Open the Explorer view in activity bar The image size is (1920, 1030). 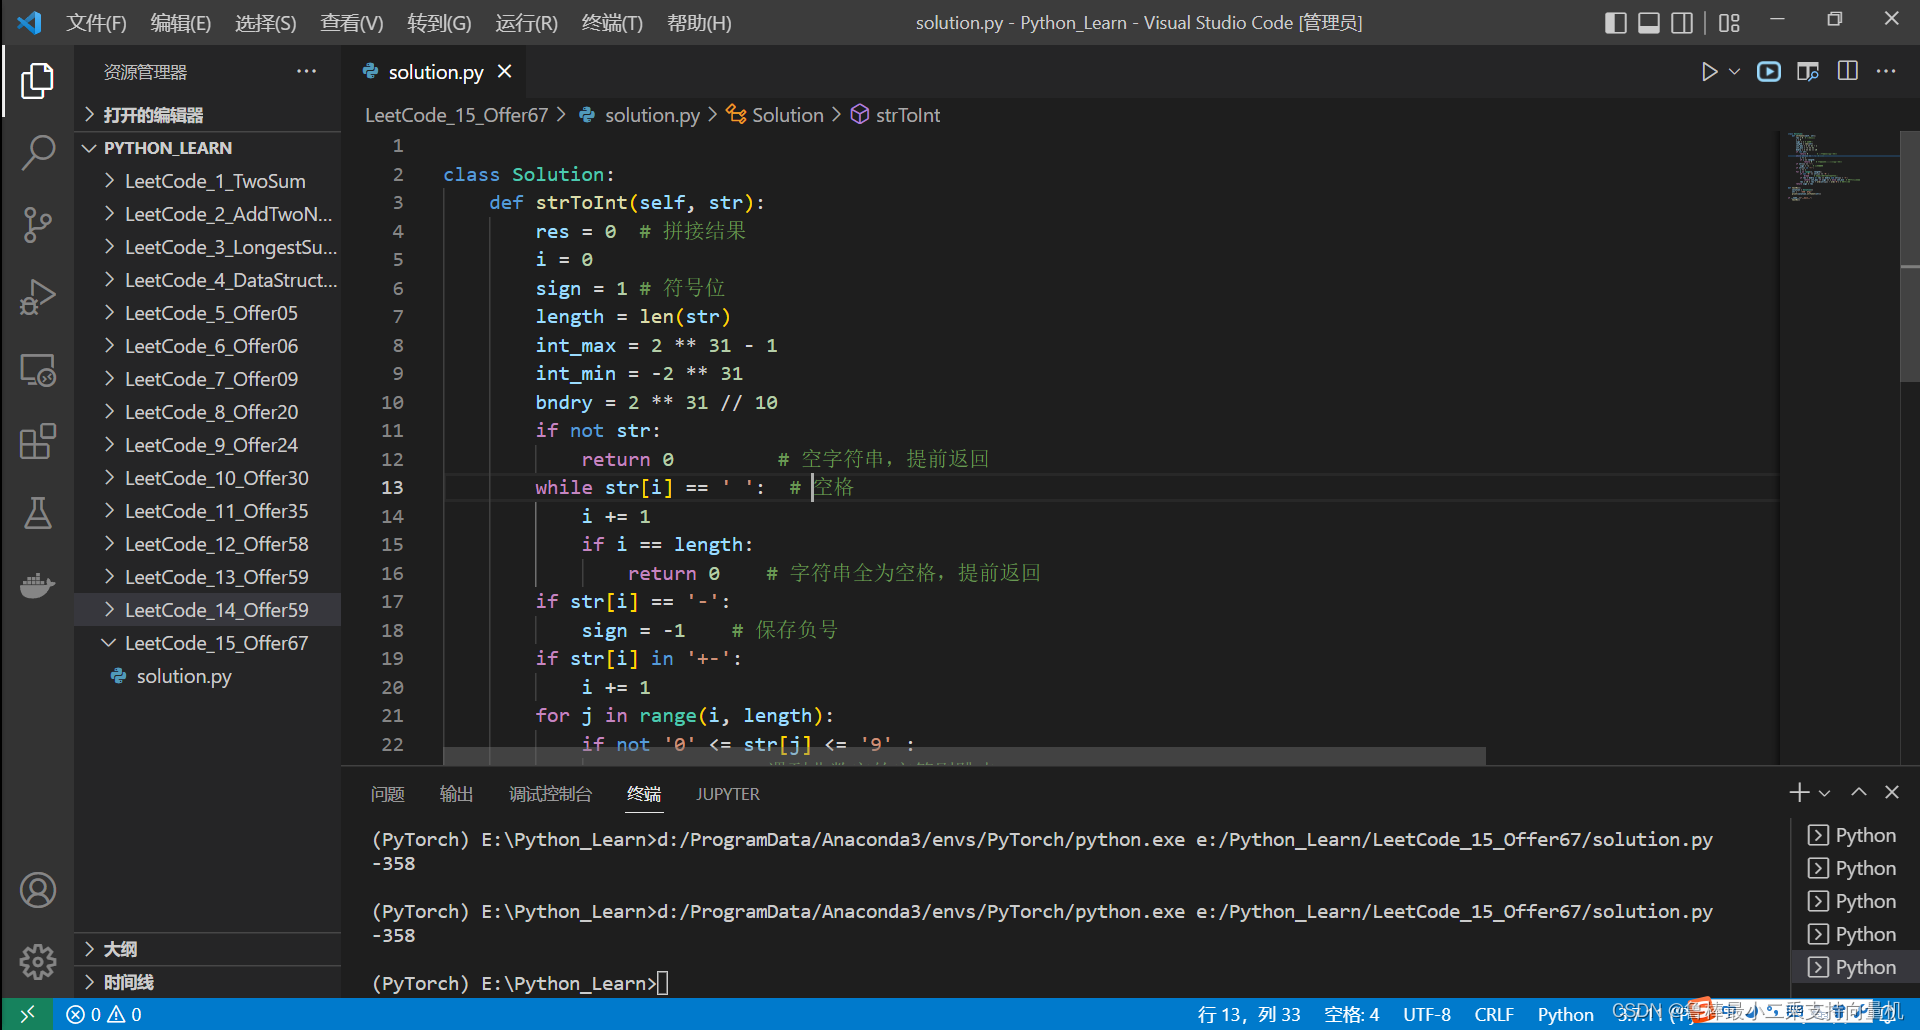pos(37,81)
